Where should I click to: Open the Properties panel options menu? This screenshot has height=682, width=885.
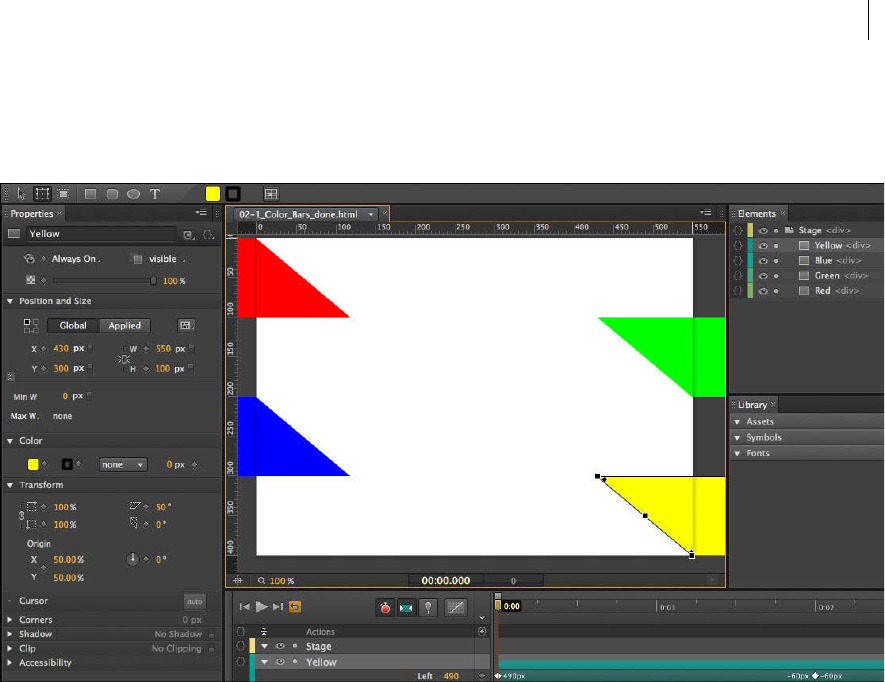click(201, 213)
